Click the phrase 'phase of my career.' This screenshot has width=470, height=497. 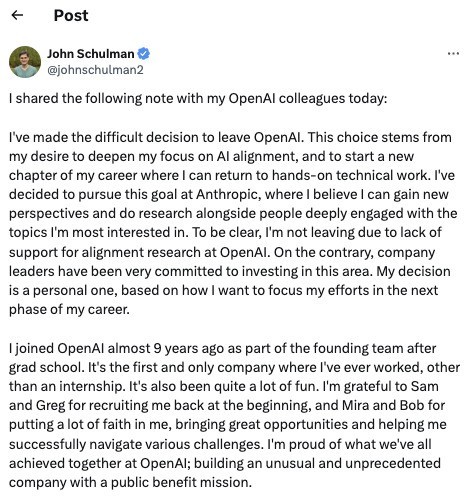pos(69,310)
